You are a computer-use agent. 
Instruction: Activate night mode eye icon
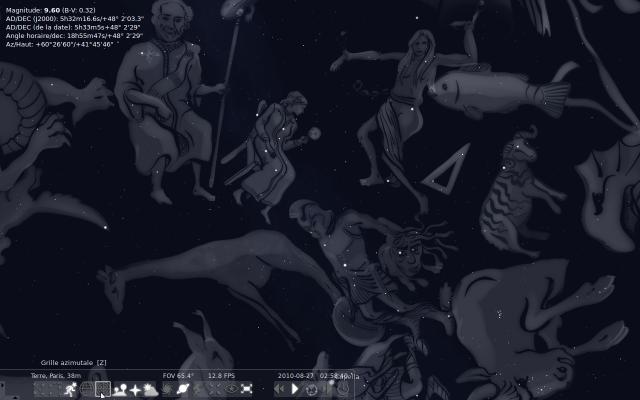point(231,389)
